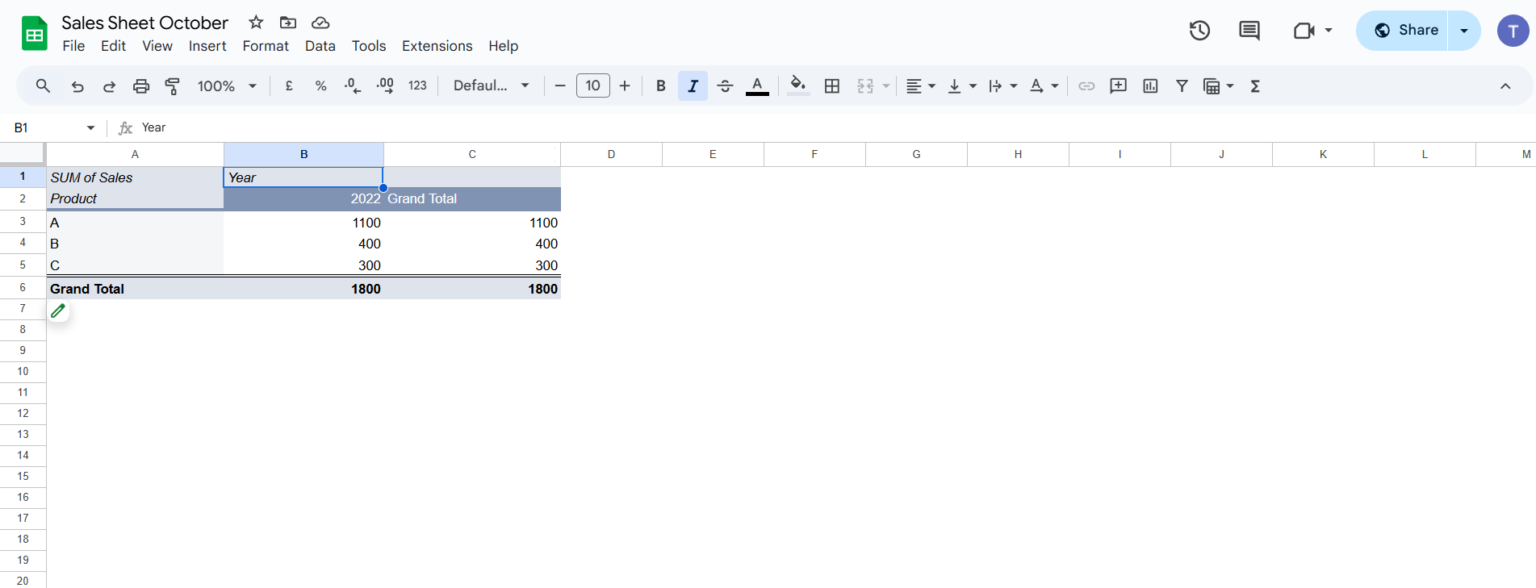Image resolution: width=1536 pixels, height=588 pixels.
Task: Open the Extensions menu
Action: 437,46
